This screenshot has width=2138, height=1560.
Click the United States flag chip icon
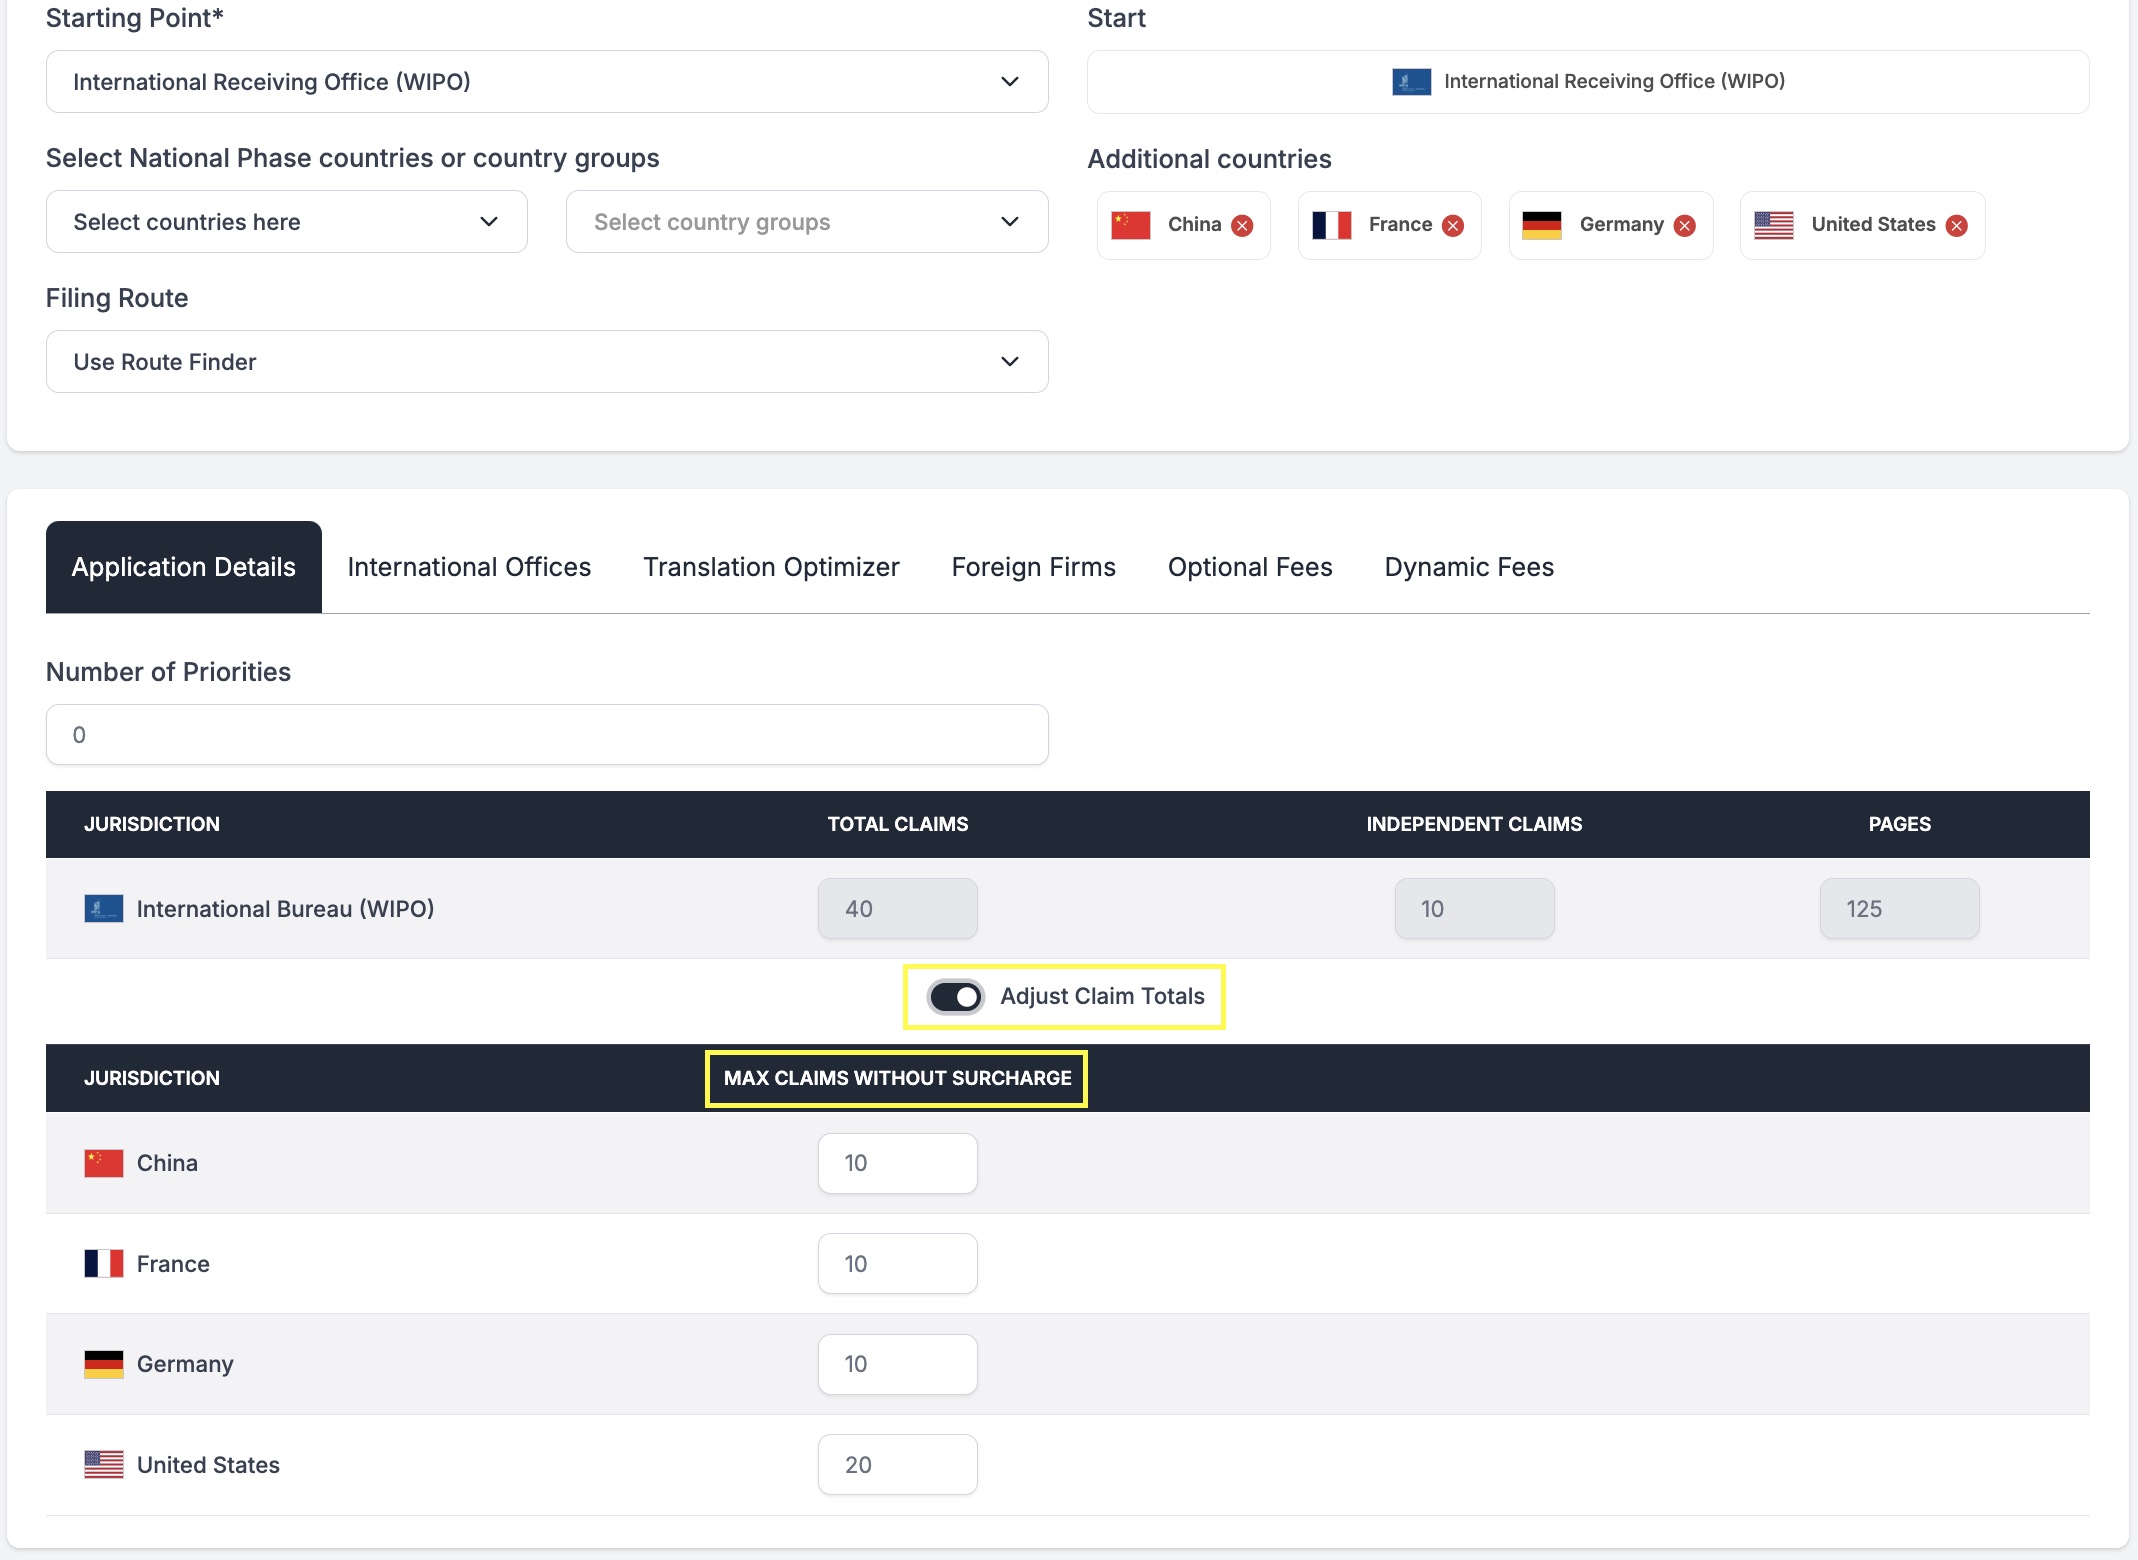(x=1773, y=225)
